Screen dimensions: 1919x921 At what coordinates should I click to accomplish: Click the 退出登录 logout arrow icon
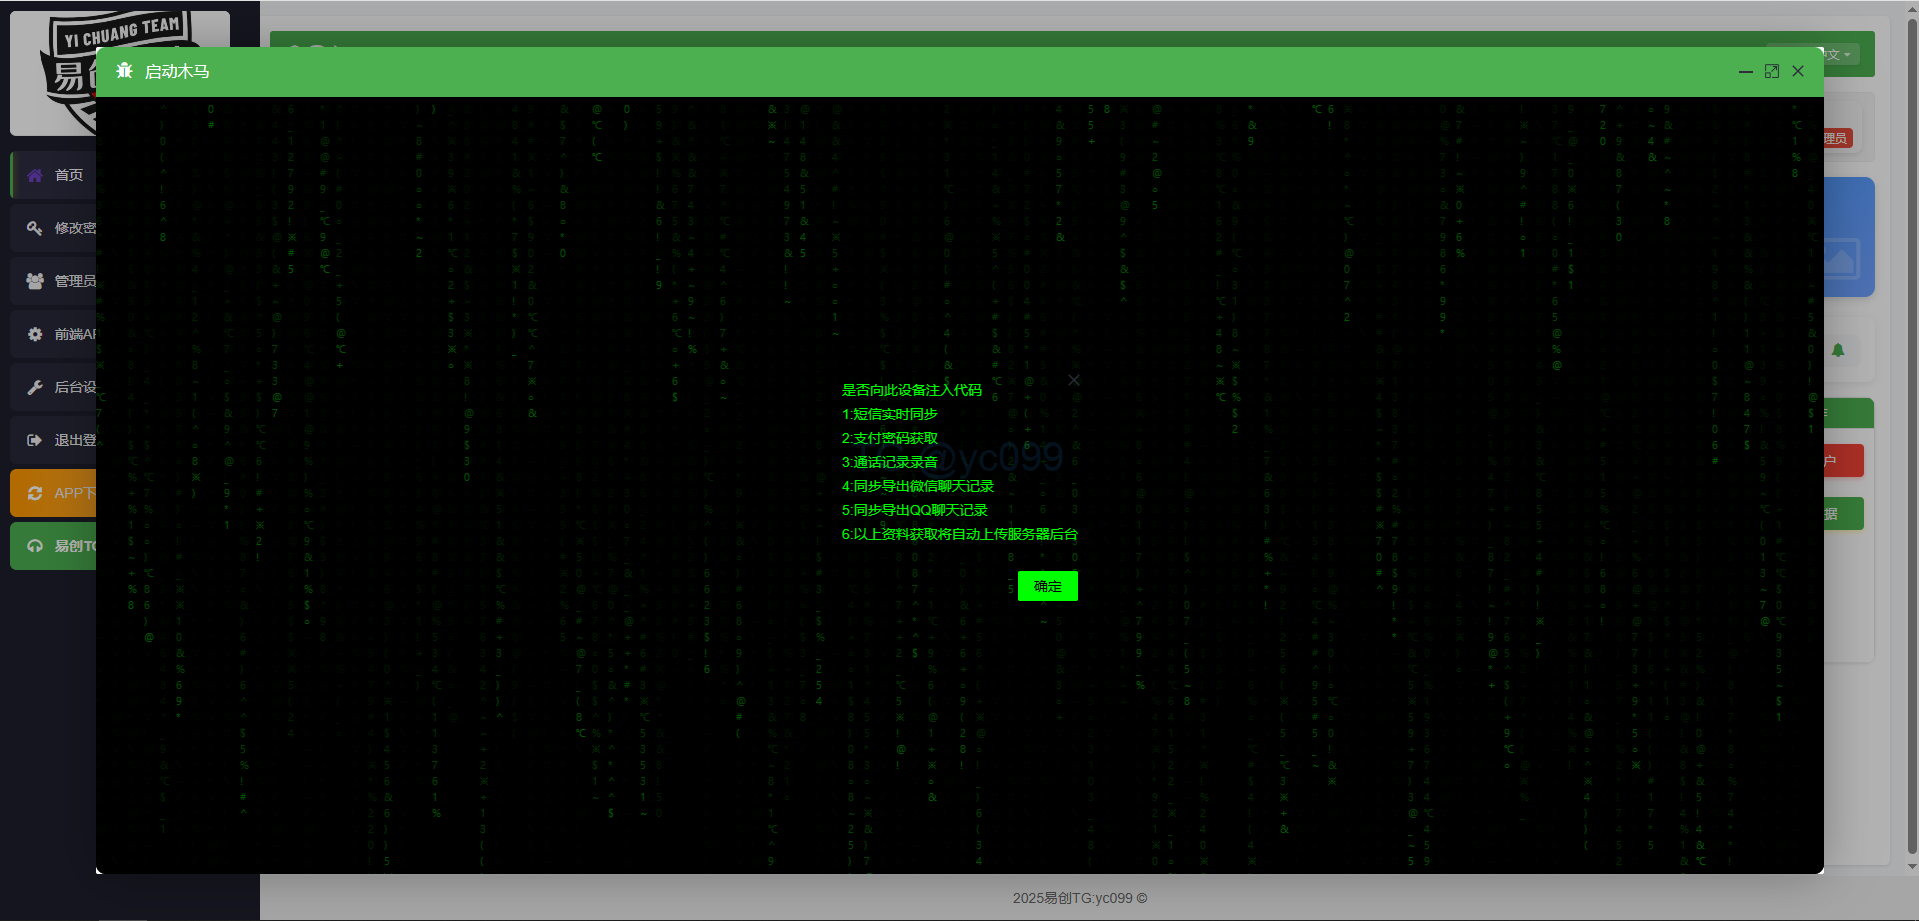[35, 440]
